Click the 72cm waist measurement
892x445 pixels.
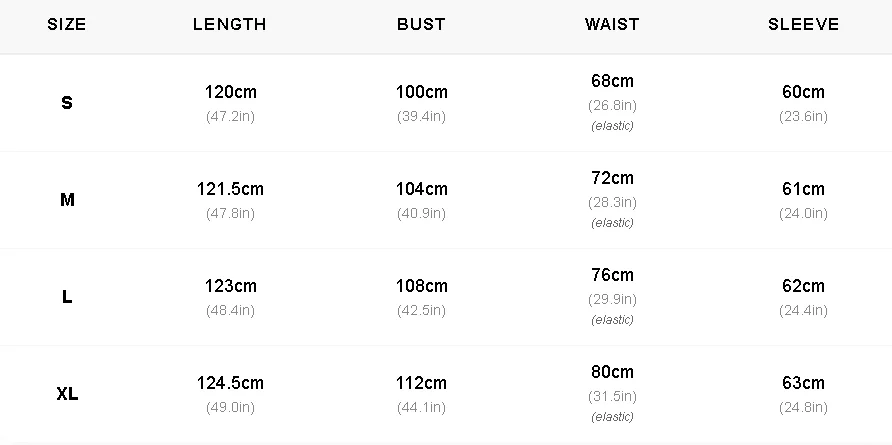point(612,178)
